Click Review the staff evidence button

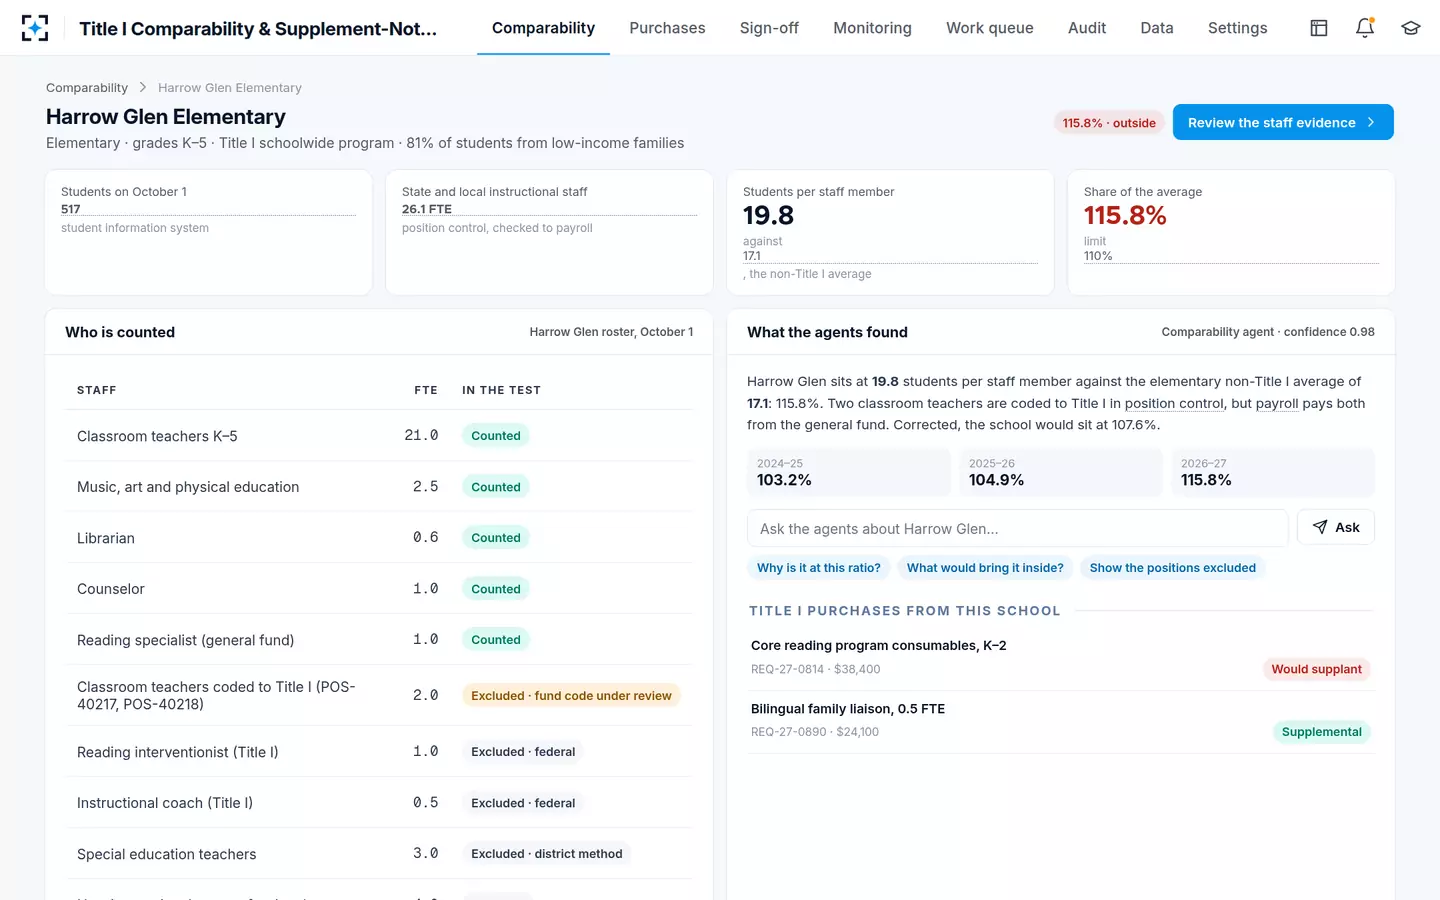pyautogui.click(x=1283, y=122)
